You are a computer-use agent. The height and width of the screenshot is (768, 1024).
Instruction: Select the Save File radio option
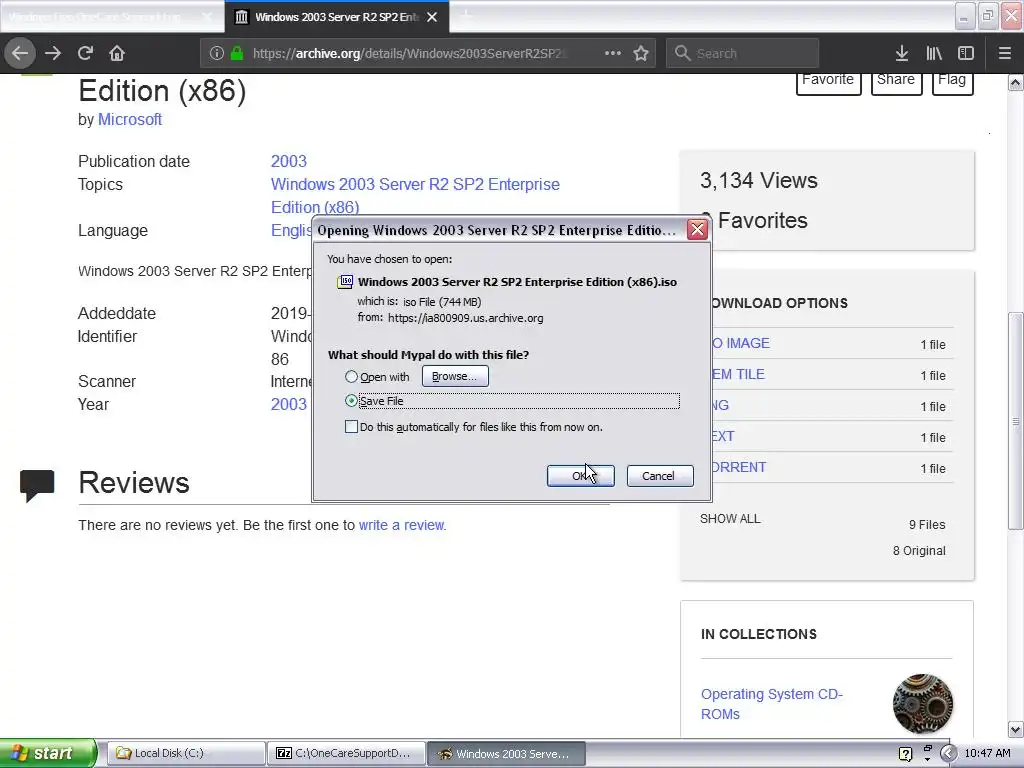[351, 401]
